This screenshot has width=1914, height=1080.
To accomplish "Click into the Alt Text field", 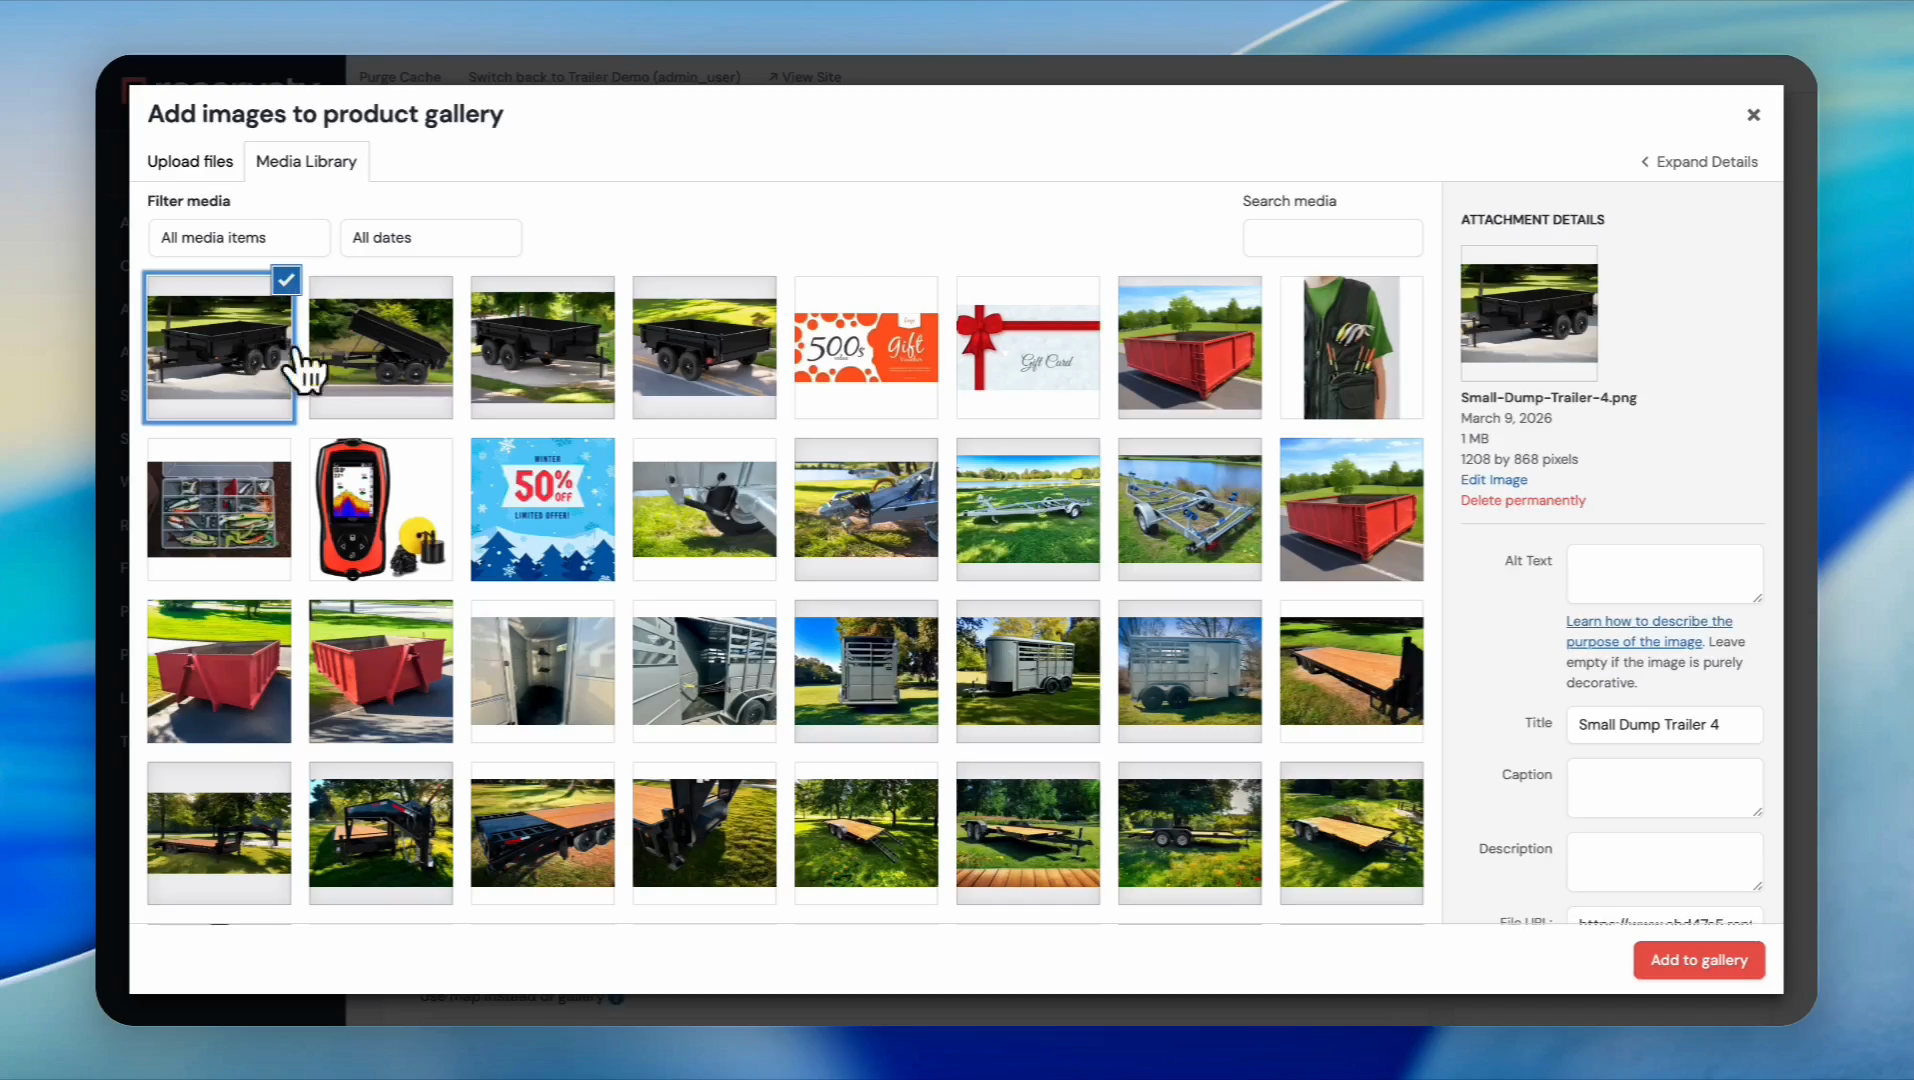I will click(x=1664, y=573).
